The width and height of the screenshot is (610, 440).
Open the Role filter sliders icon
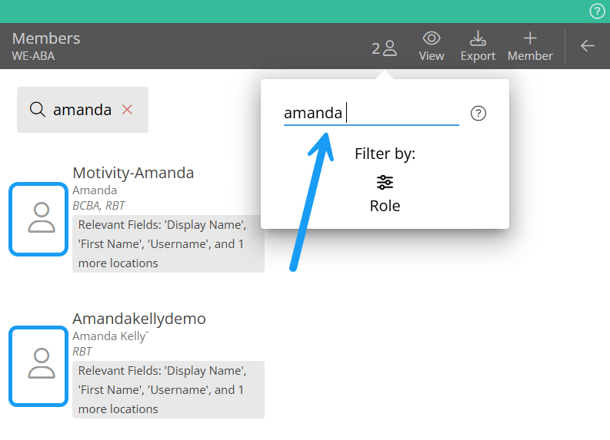(385, 182)
